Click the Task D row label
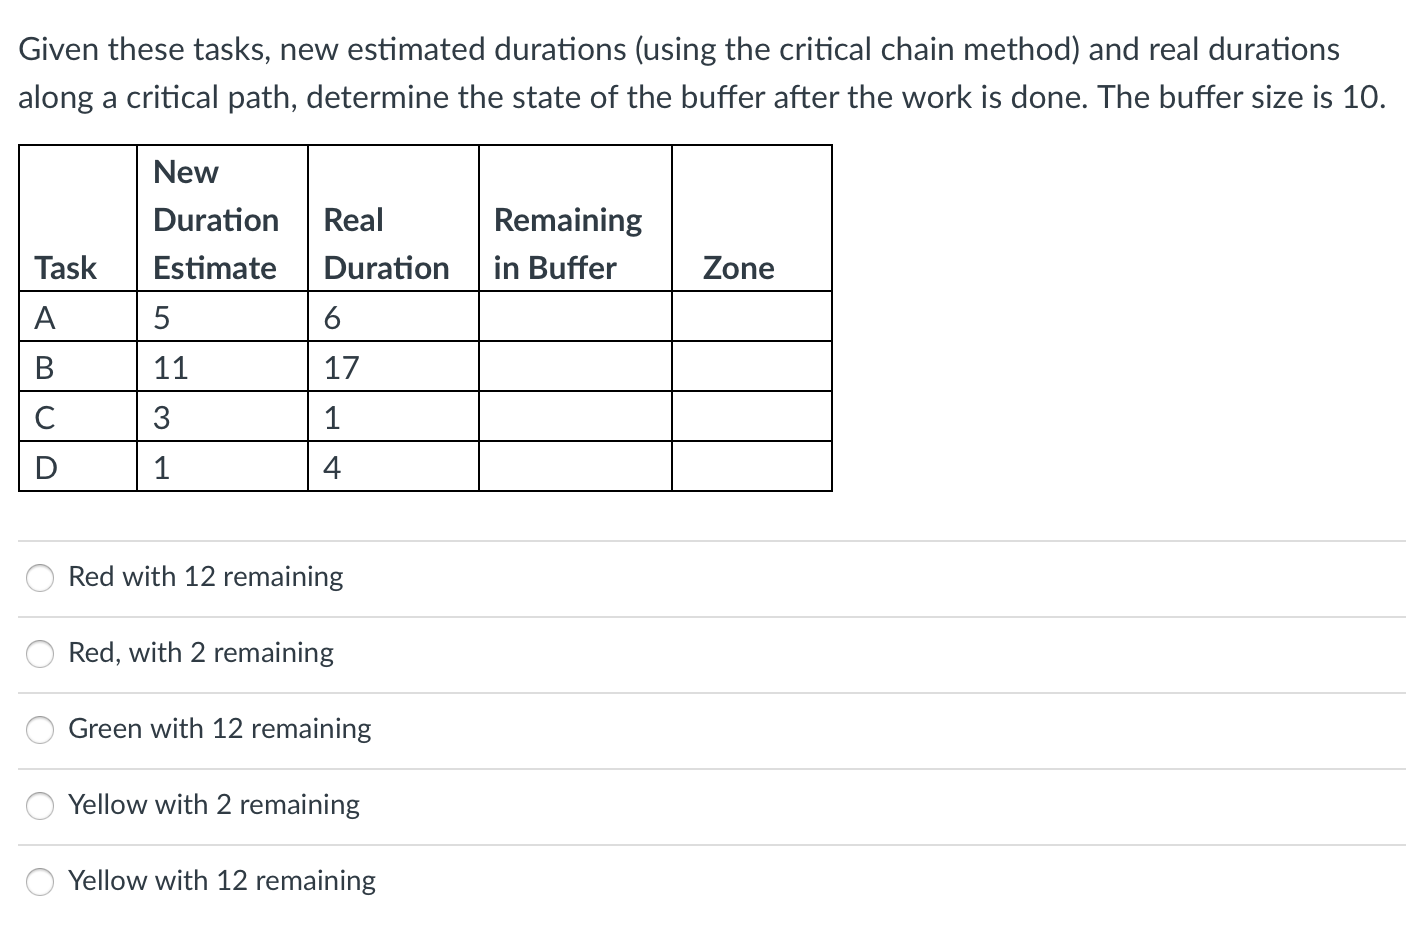Screen dimensions: 1426x938 coord(45,465)
